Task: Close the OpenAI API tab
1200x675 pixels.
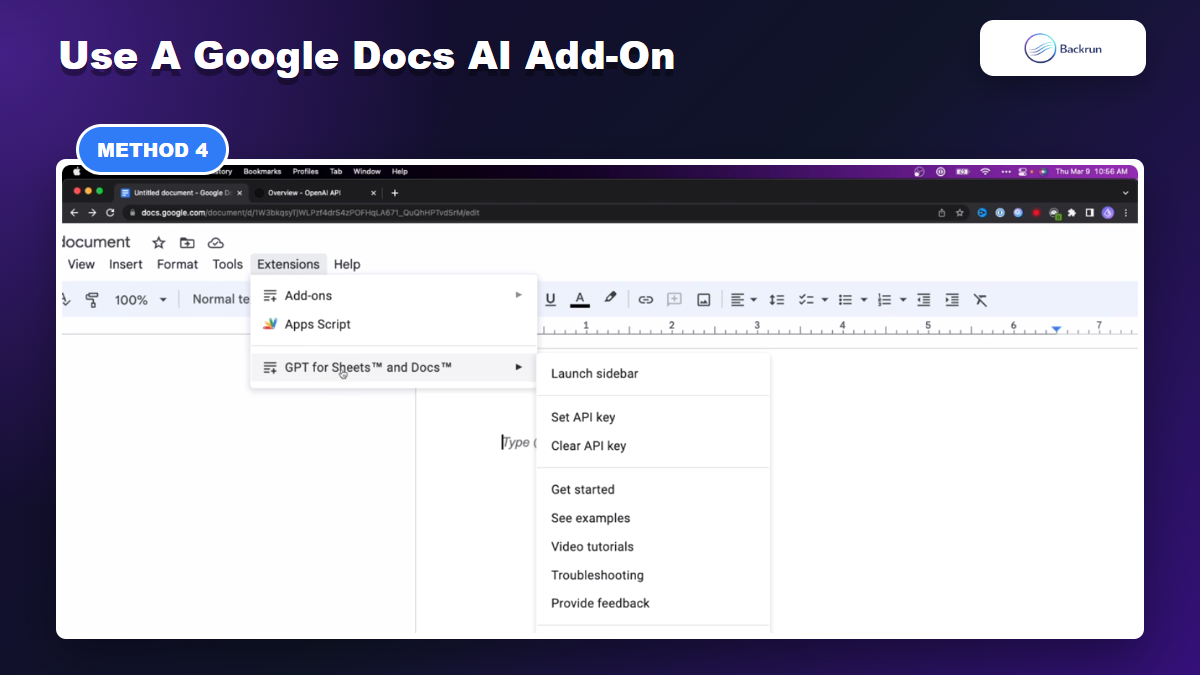Action: (x=374, y=193)
